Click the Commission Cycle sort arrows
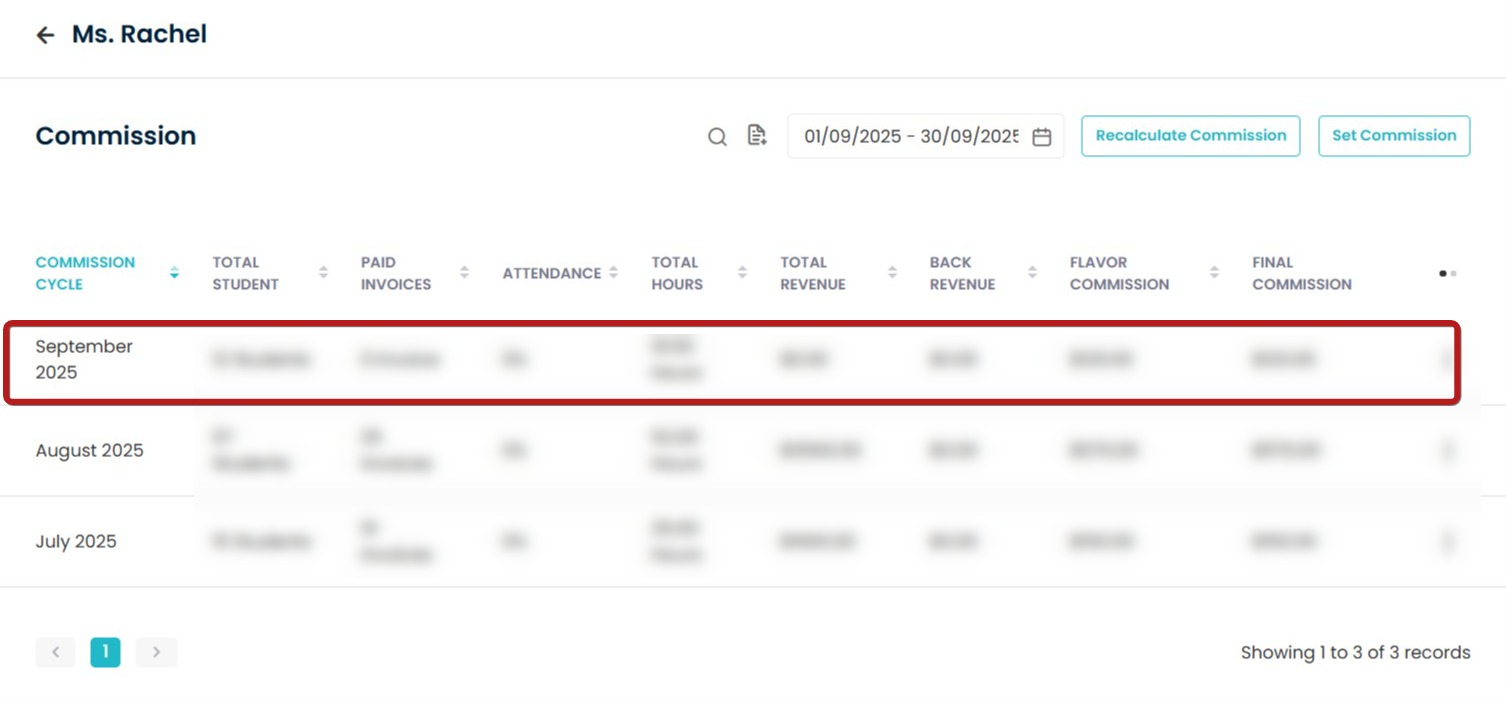 (x=174, y=273)
